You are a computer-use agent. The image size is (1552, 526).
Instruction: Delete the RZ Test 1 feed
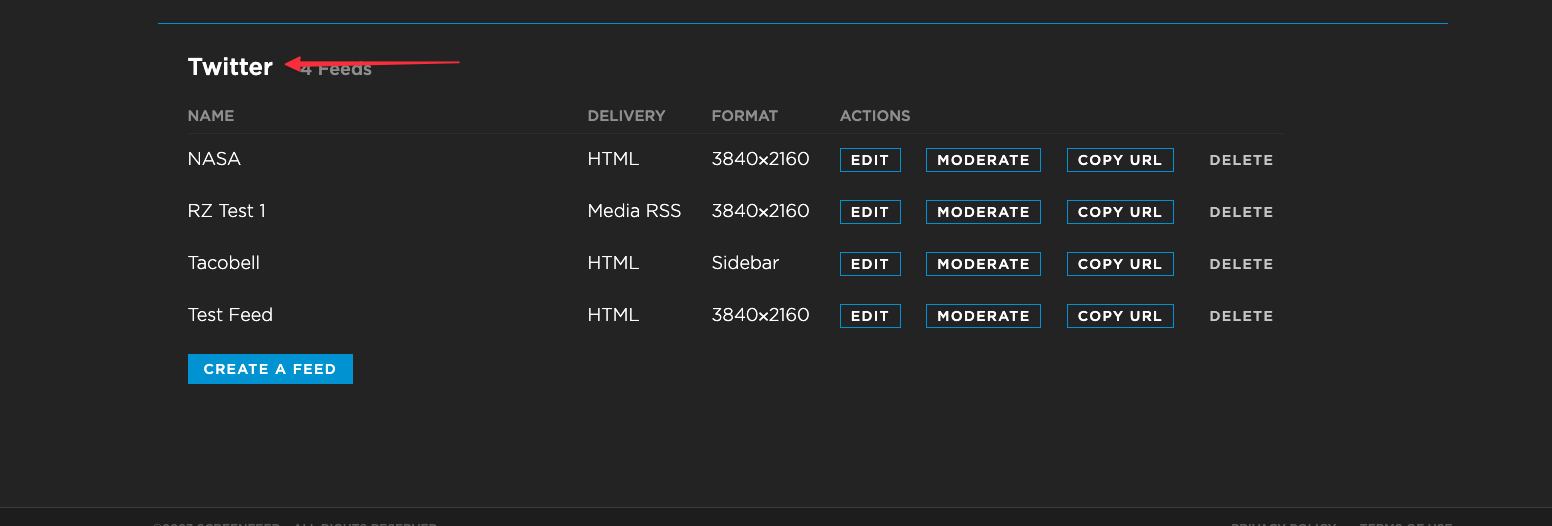(1241, 212)
